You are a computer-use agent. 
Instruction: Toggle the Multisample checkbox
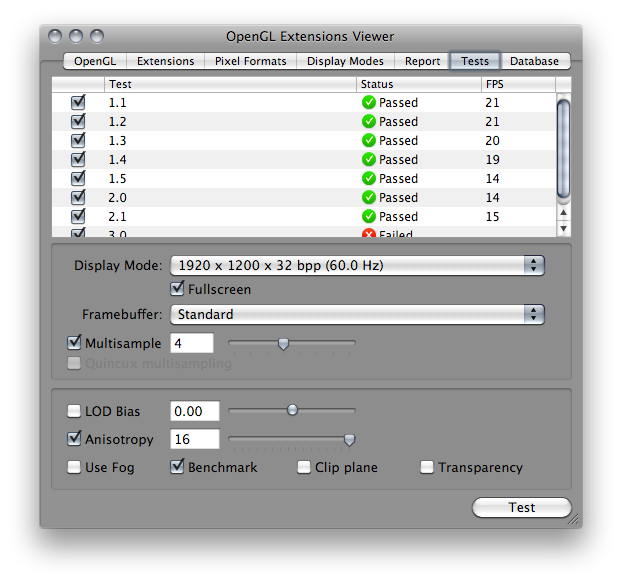tap(74, 343)
